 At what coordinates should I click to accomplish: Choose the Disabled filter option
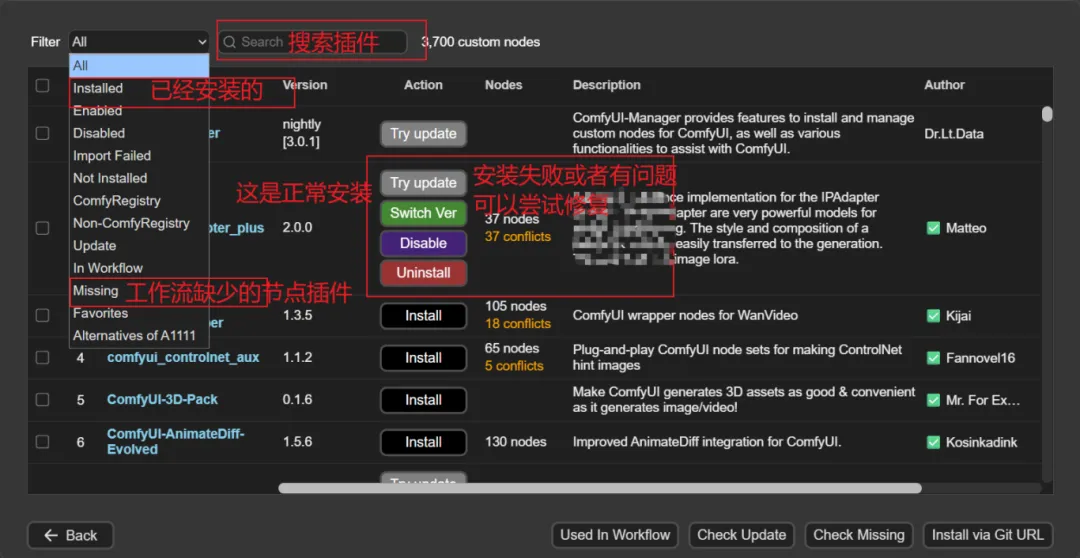138,133
